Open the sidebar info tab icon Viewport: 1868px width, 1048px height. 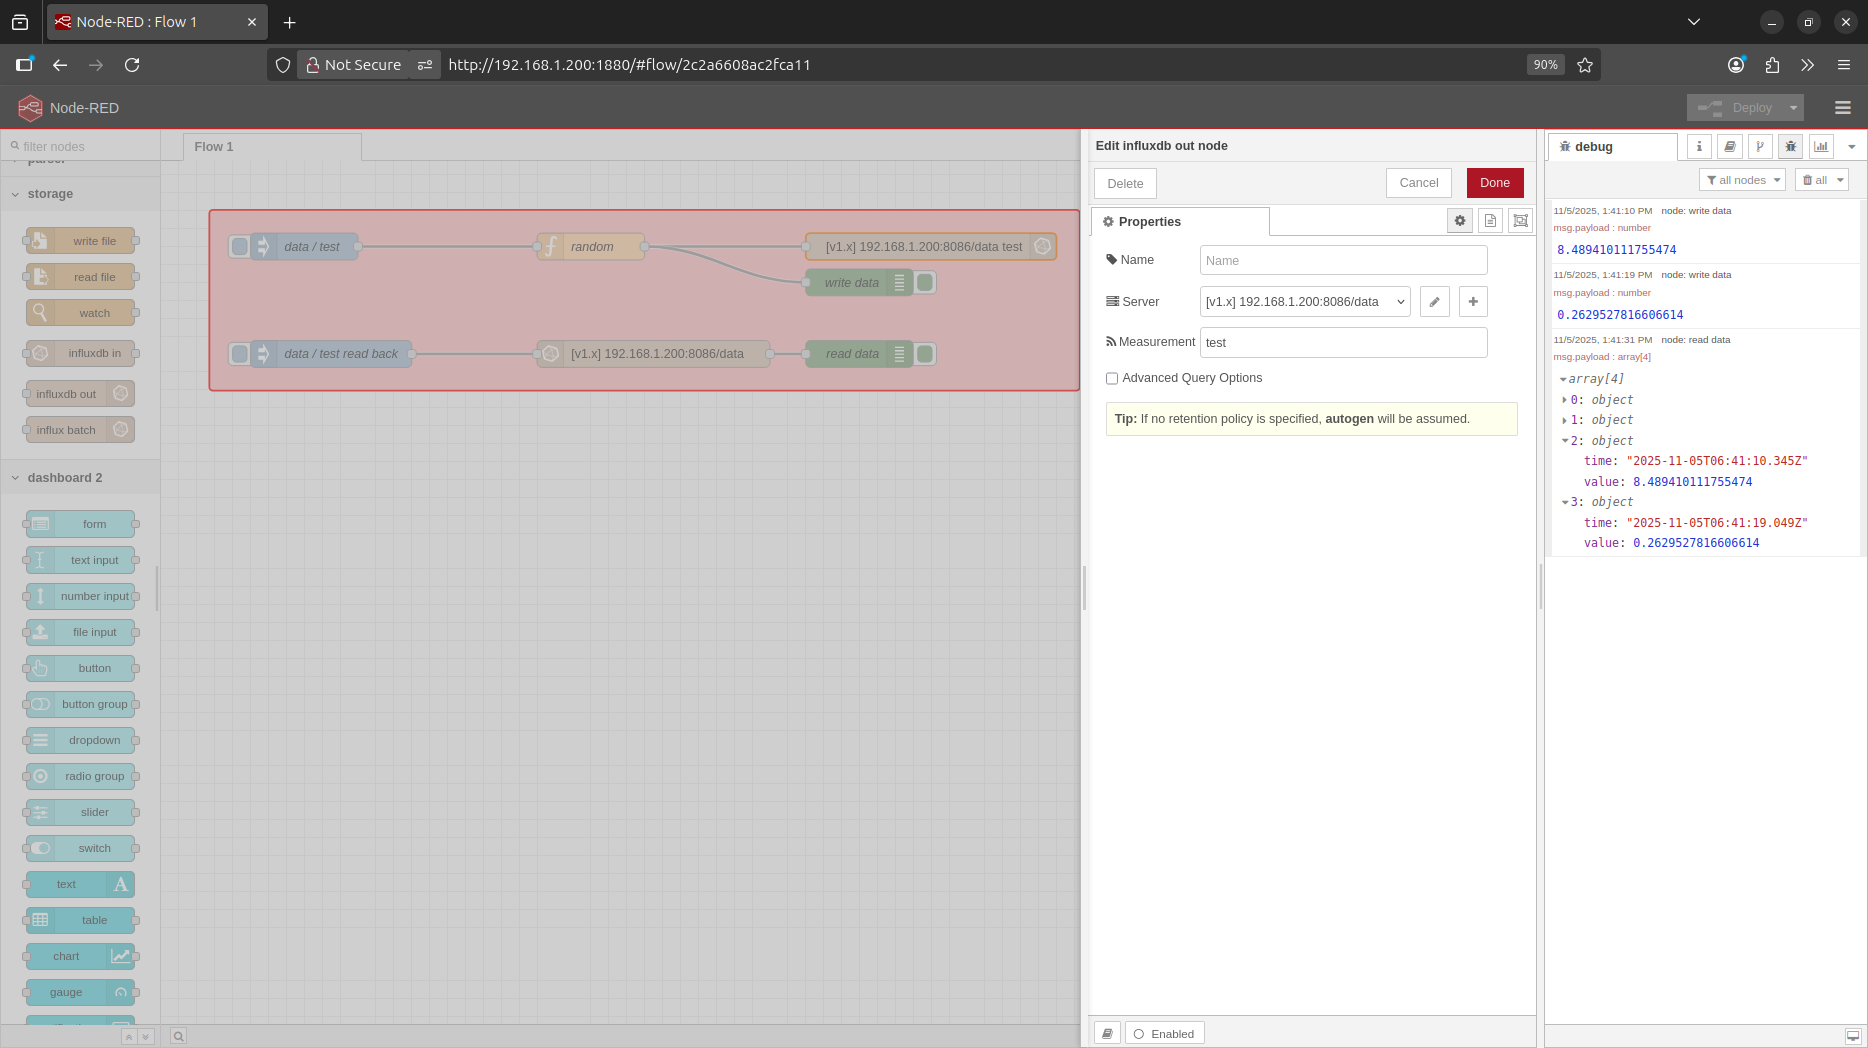[x=1699, y=147]
